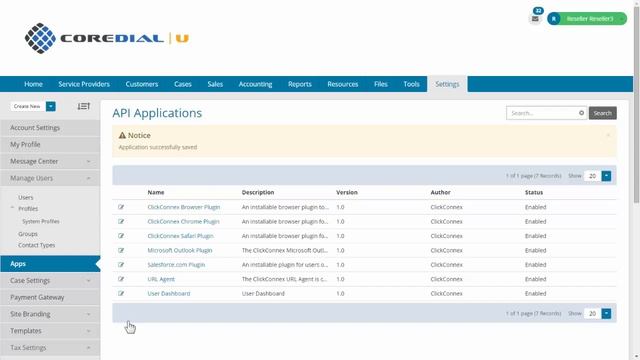
Task: Open the bottom Show 20 records dropdown
Action: pos(606,313)
